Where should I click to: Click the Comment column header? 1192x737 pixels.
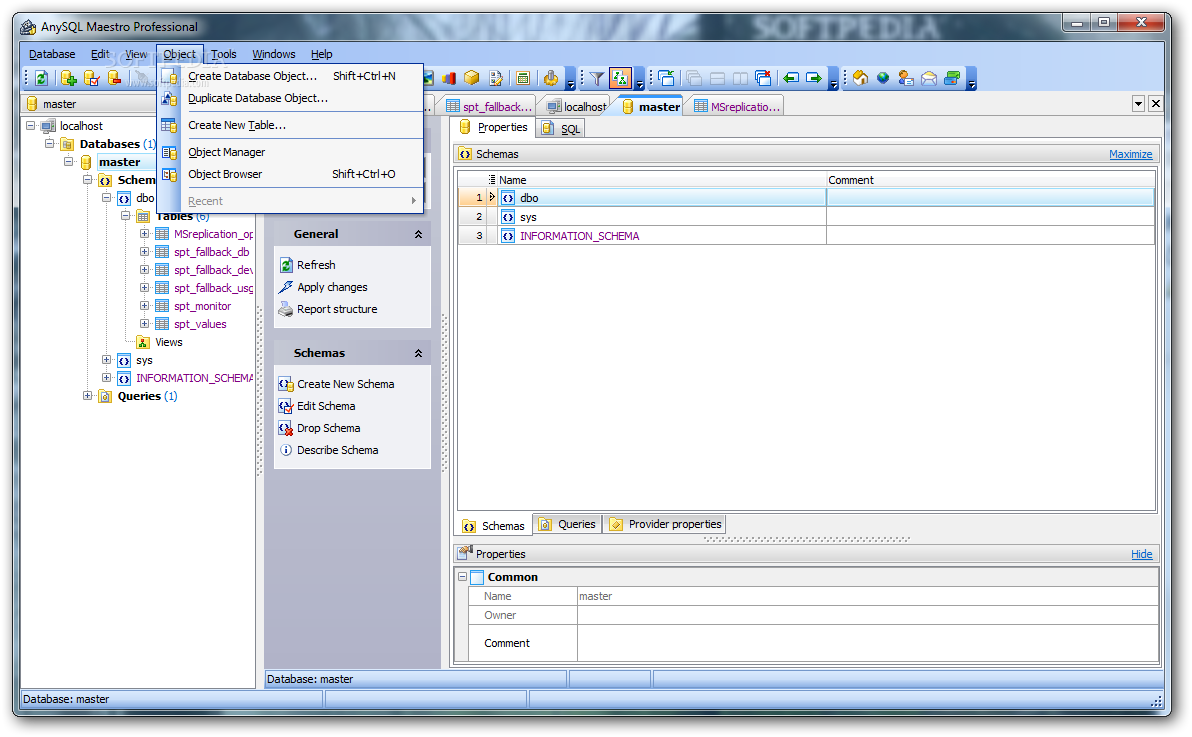(991, 179)
